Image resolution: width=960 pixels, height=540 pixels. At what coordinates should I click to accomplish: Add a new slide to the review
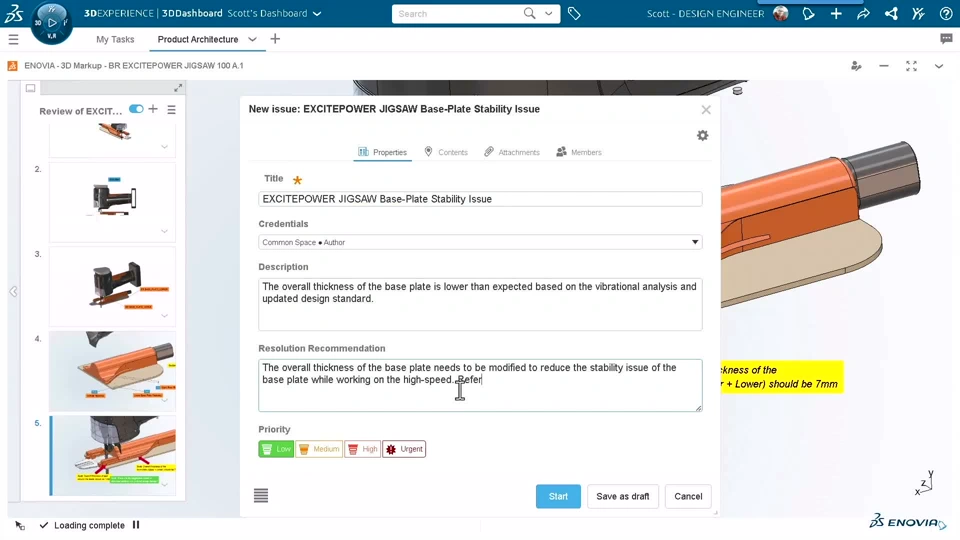click(x=153, y=109)
